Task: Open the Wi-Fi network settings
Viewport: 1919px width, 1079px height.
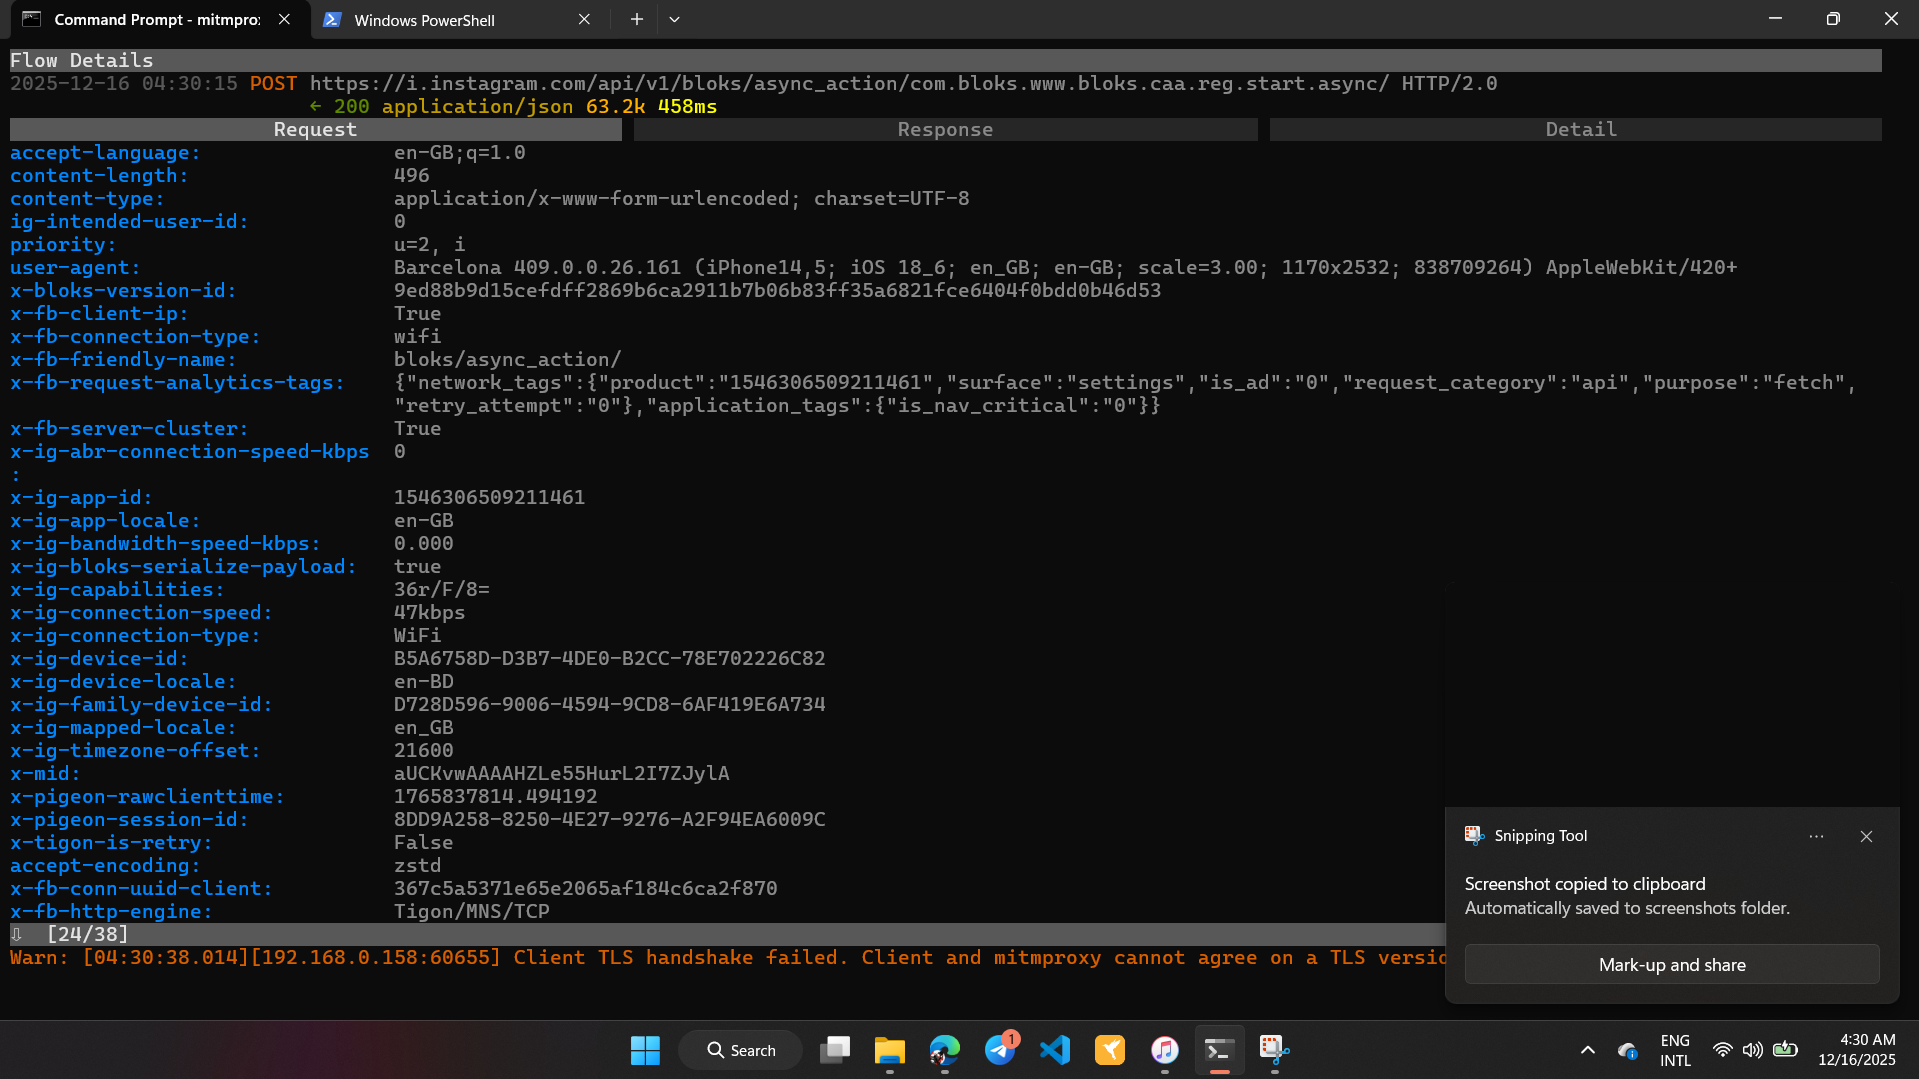Action: 1722,1050
